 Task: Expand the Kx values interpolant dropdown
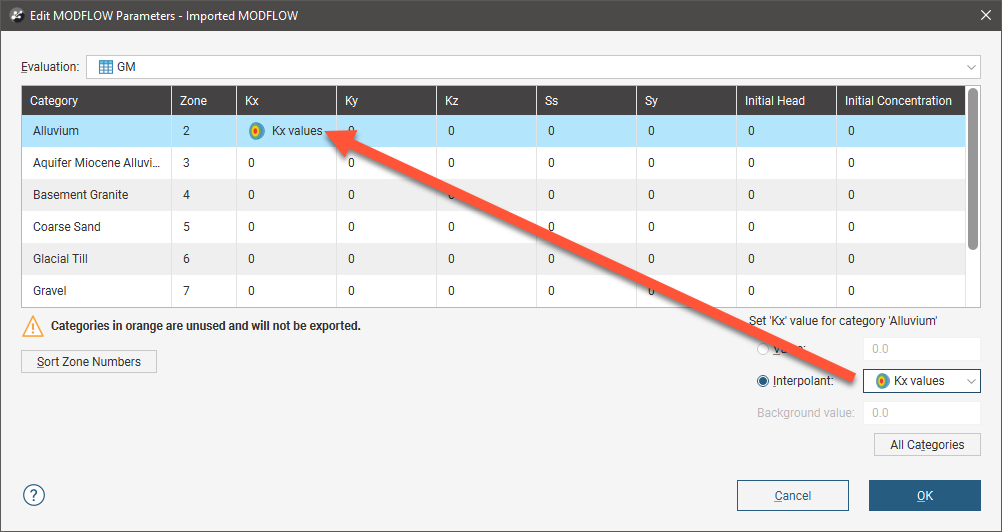click(969, 381)
